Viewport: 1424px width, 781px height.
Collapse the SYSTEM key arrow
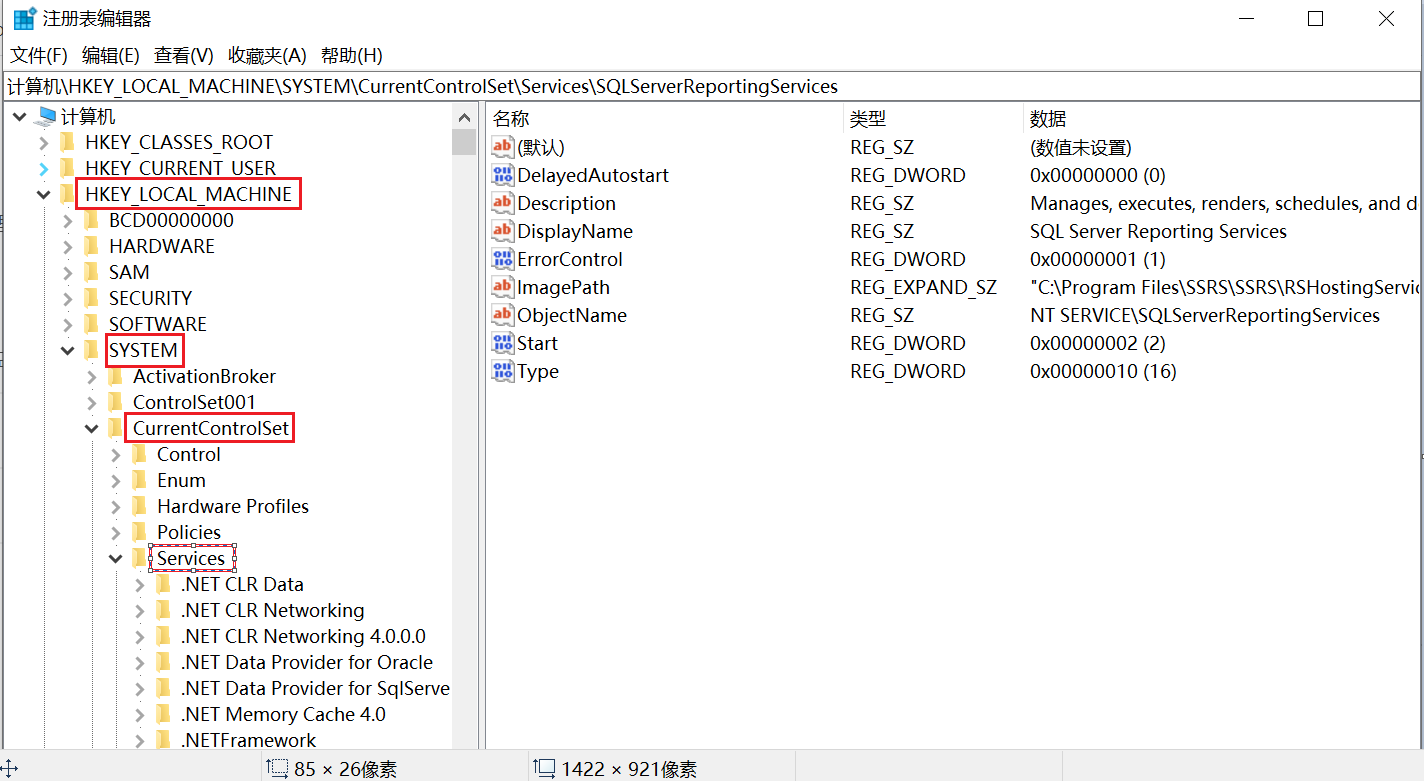[x=67, y=350]
